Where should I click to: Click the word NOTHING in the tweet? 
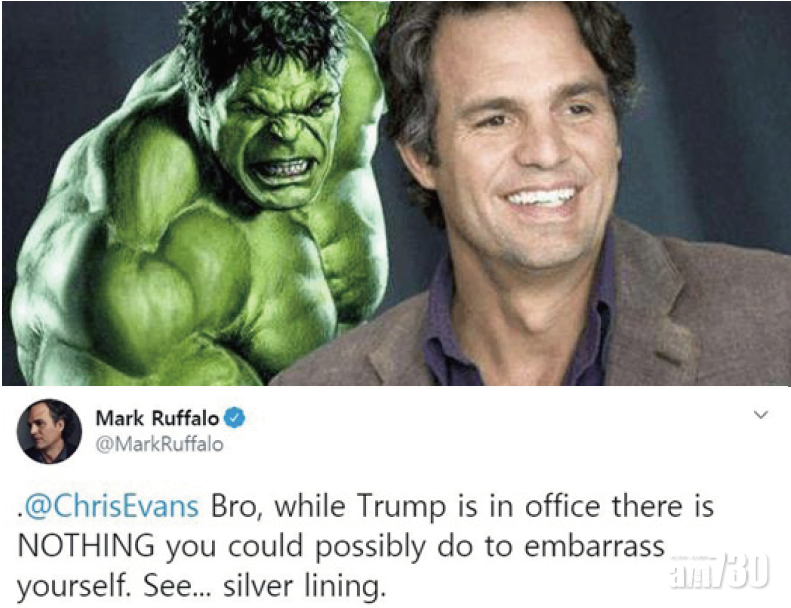click(x=86, y=546)
